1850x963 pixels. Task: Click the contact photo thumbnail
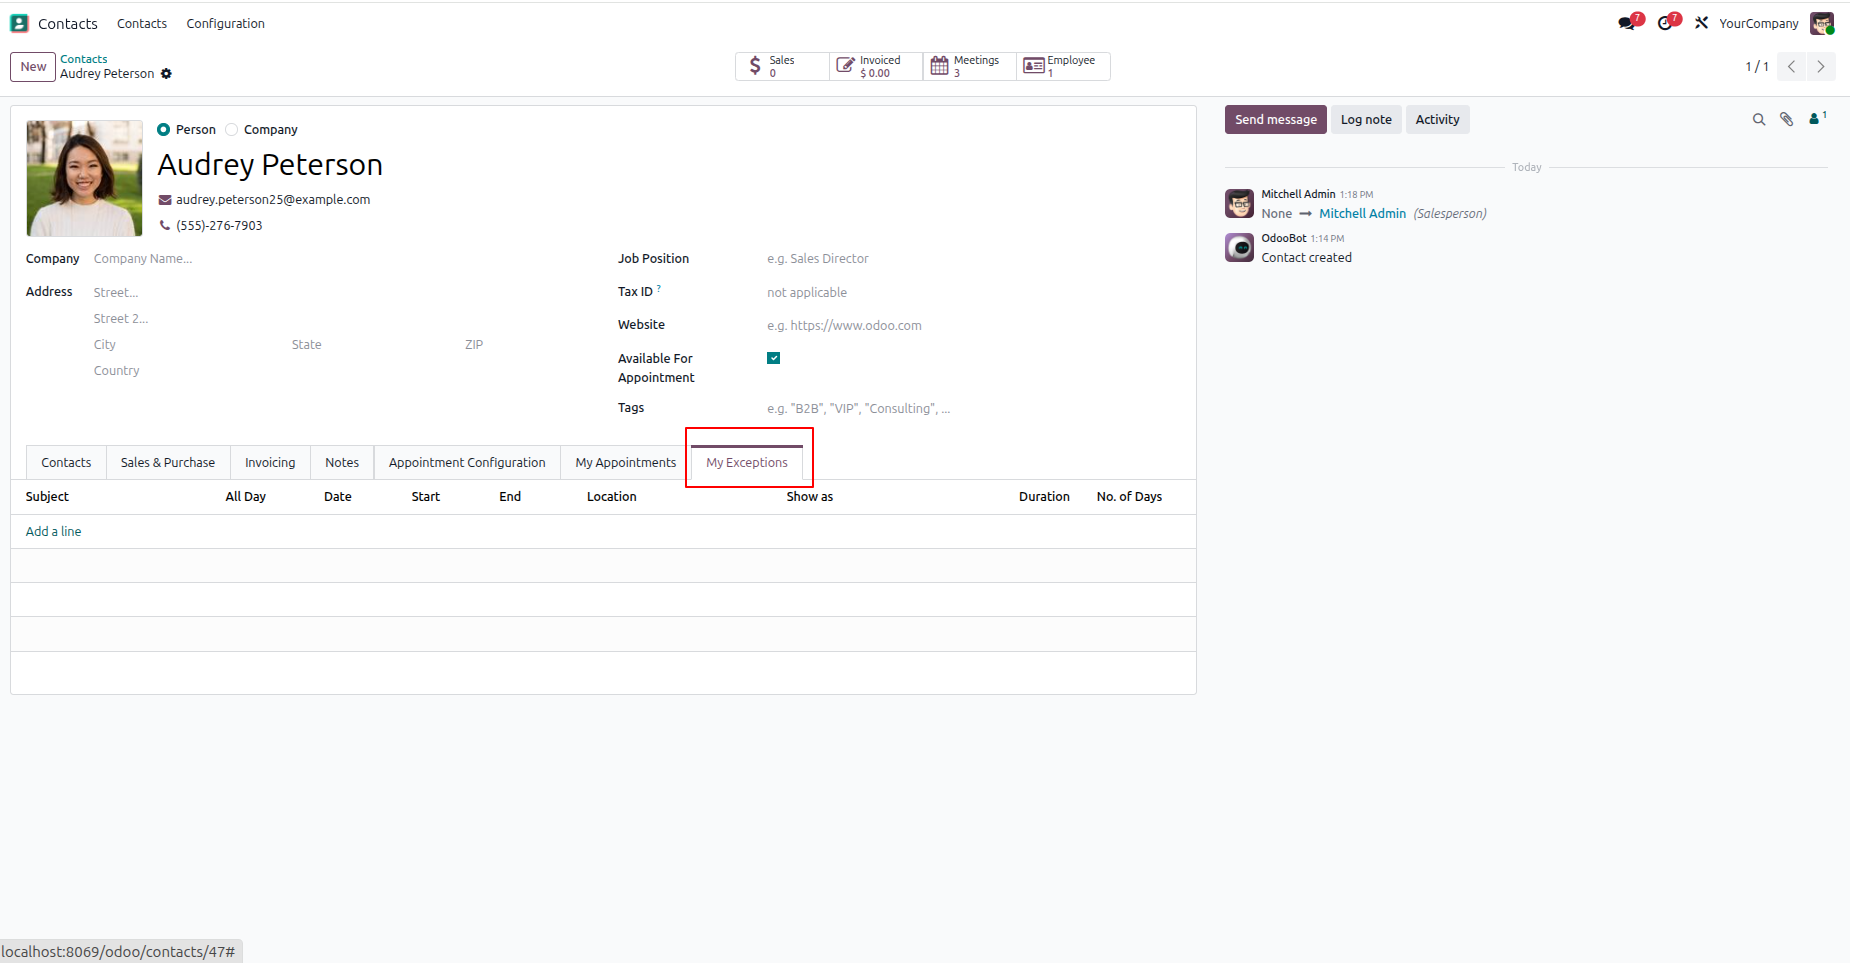(x=84, y=178)
